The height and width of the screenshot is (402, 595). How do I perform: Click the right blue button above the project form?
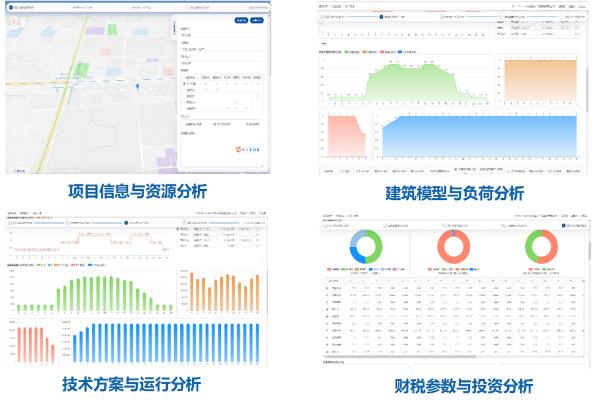tap(257, 20)
